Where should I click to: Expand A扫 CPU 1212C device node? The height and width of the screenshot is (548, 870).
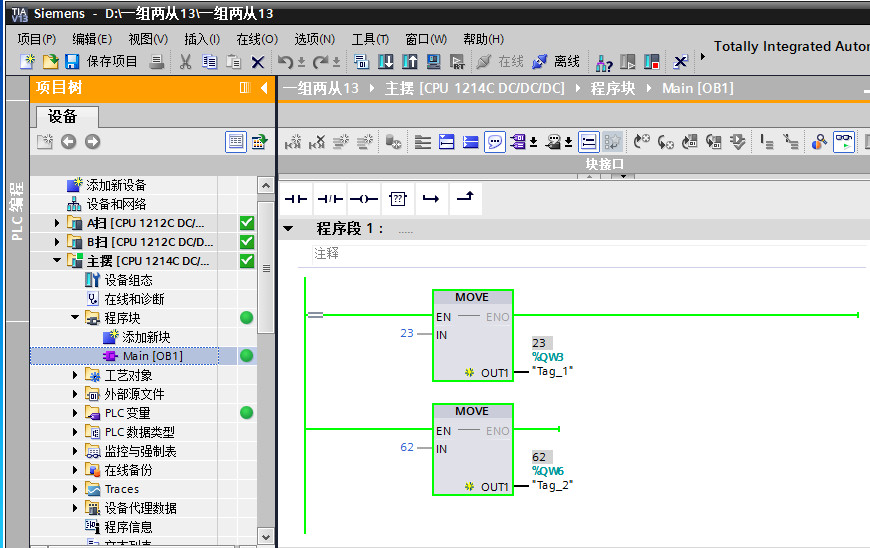point(57,223)
